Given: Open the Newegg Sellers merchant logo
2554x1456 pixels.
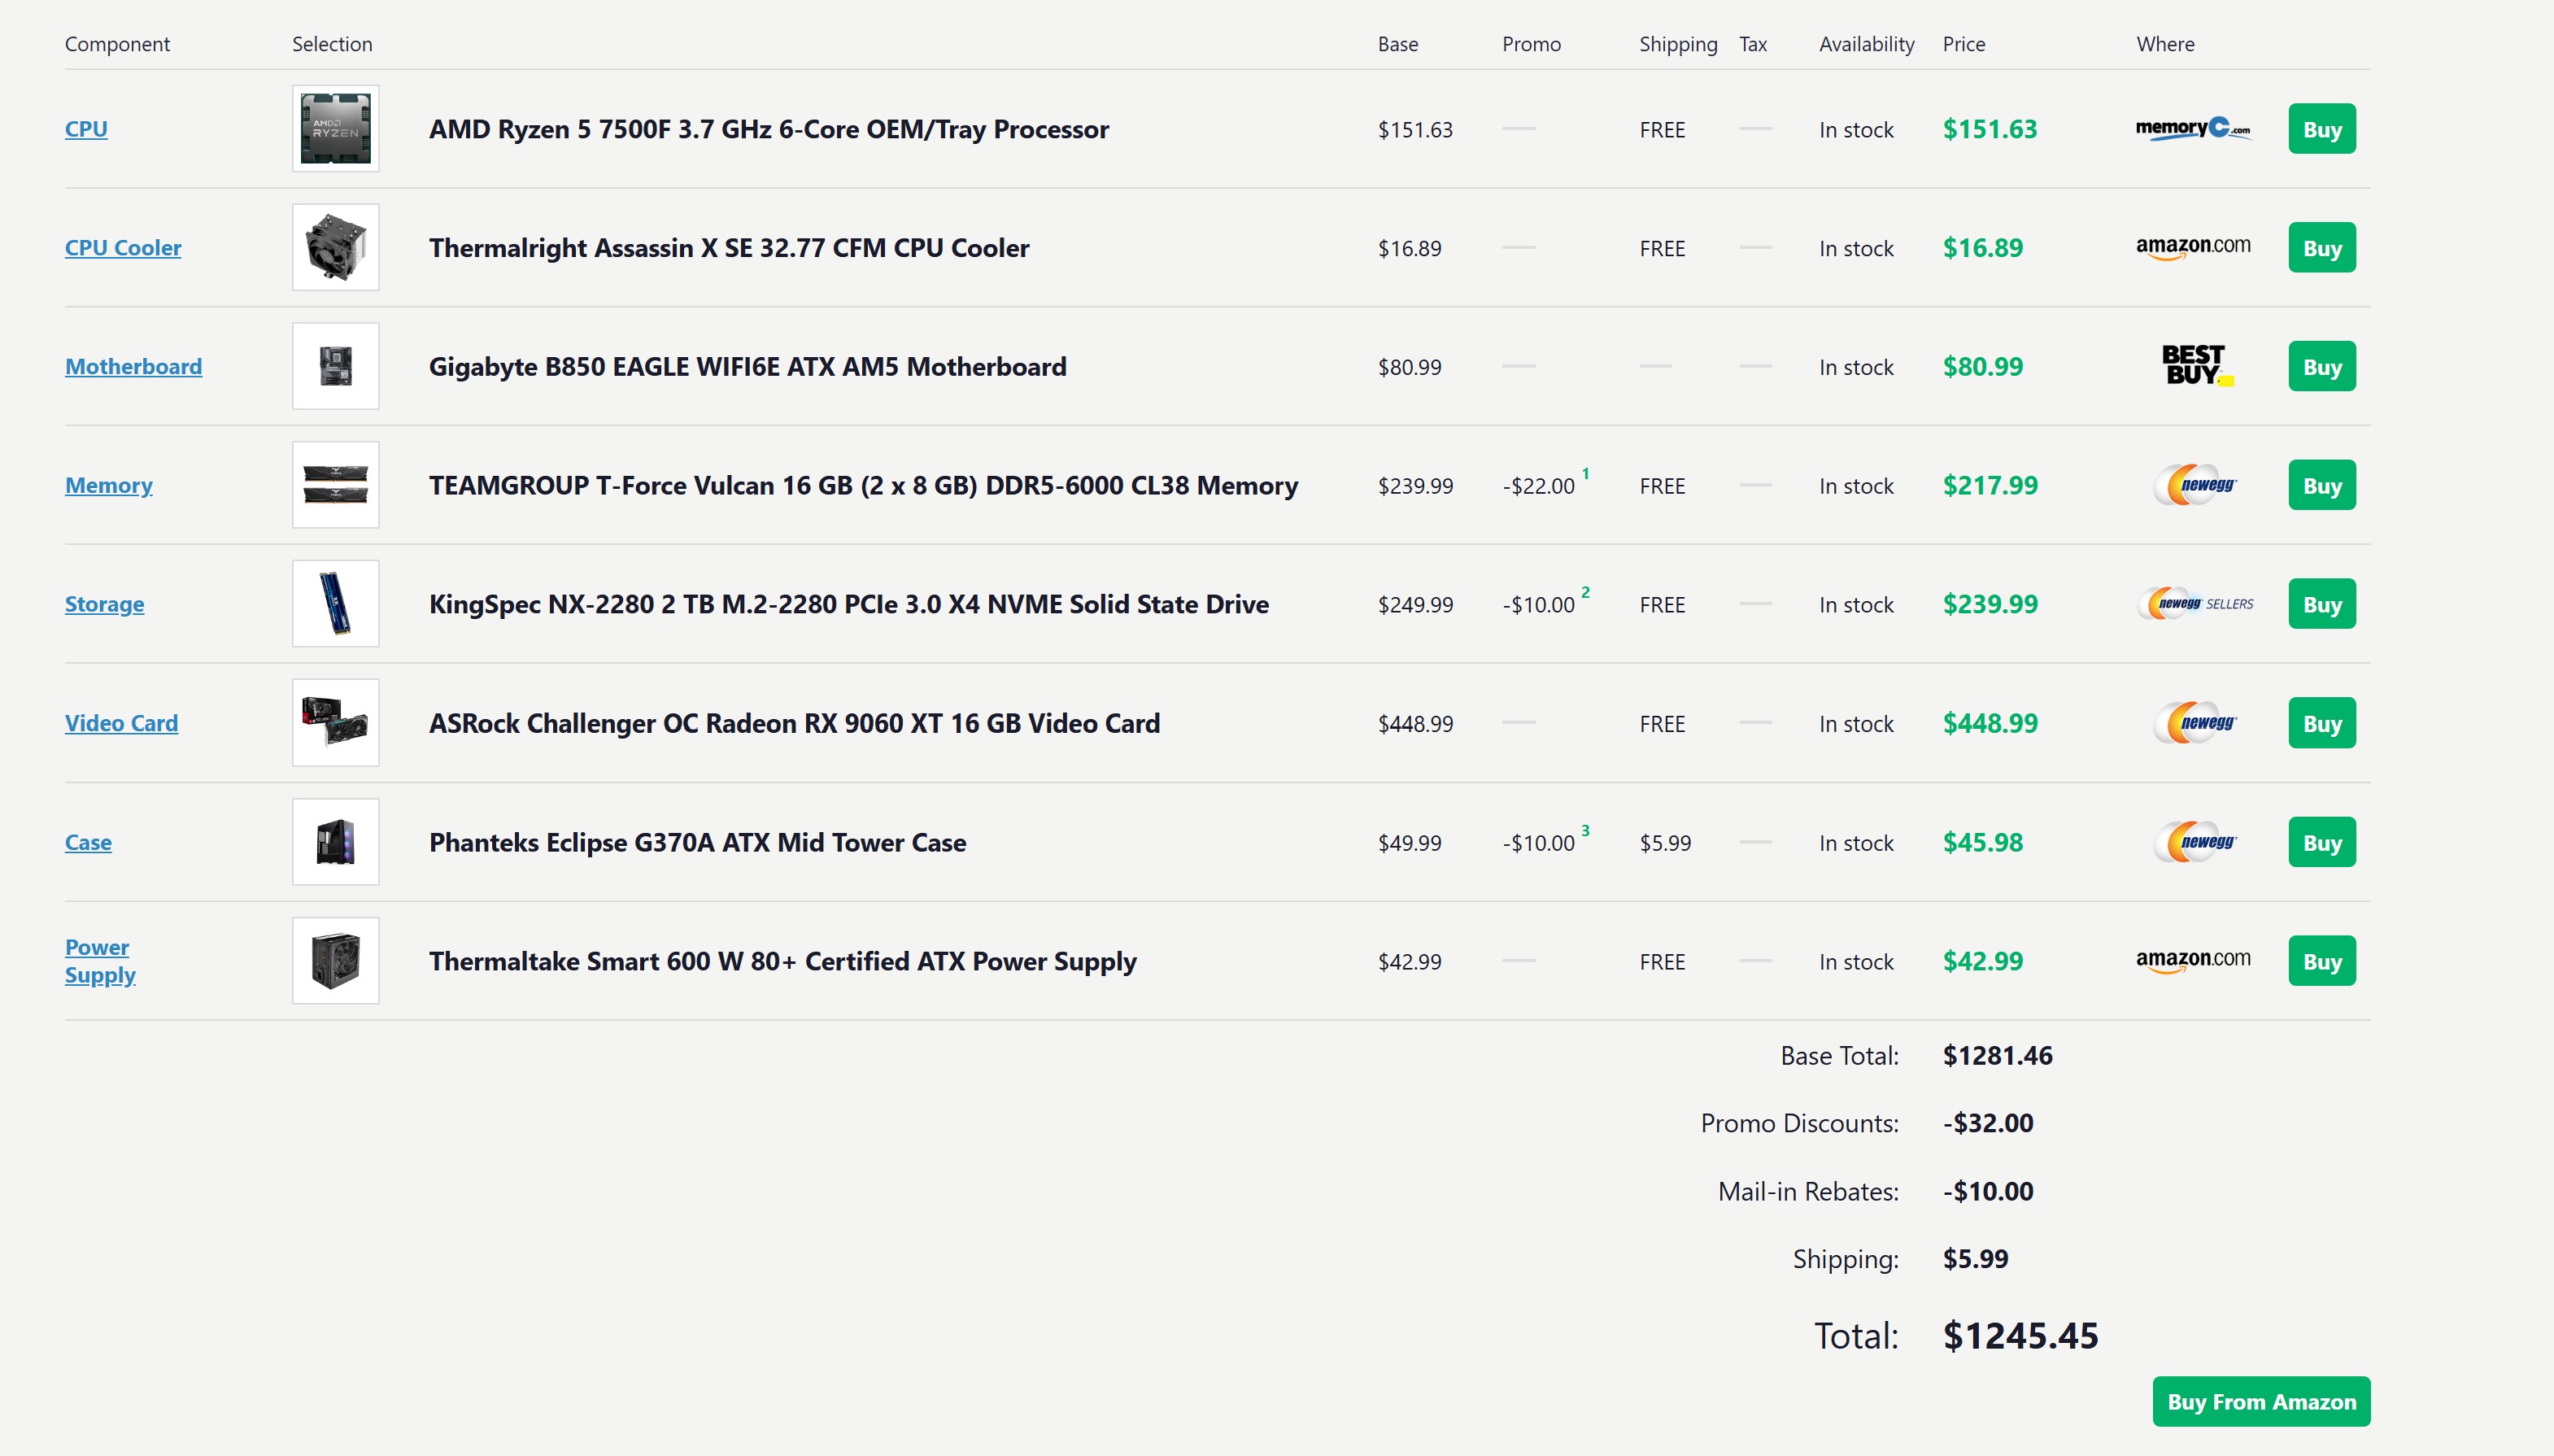Looking at the screenshot, I should click(2195, 604).
